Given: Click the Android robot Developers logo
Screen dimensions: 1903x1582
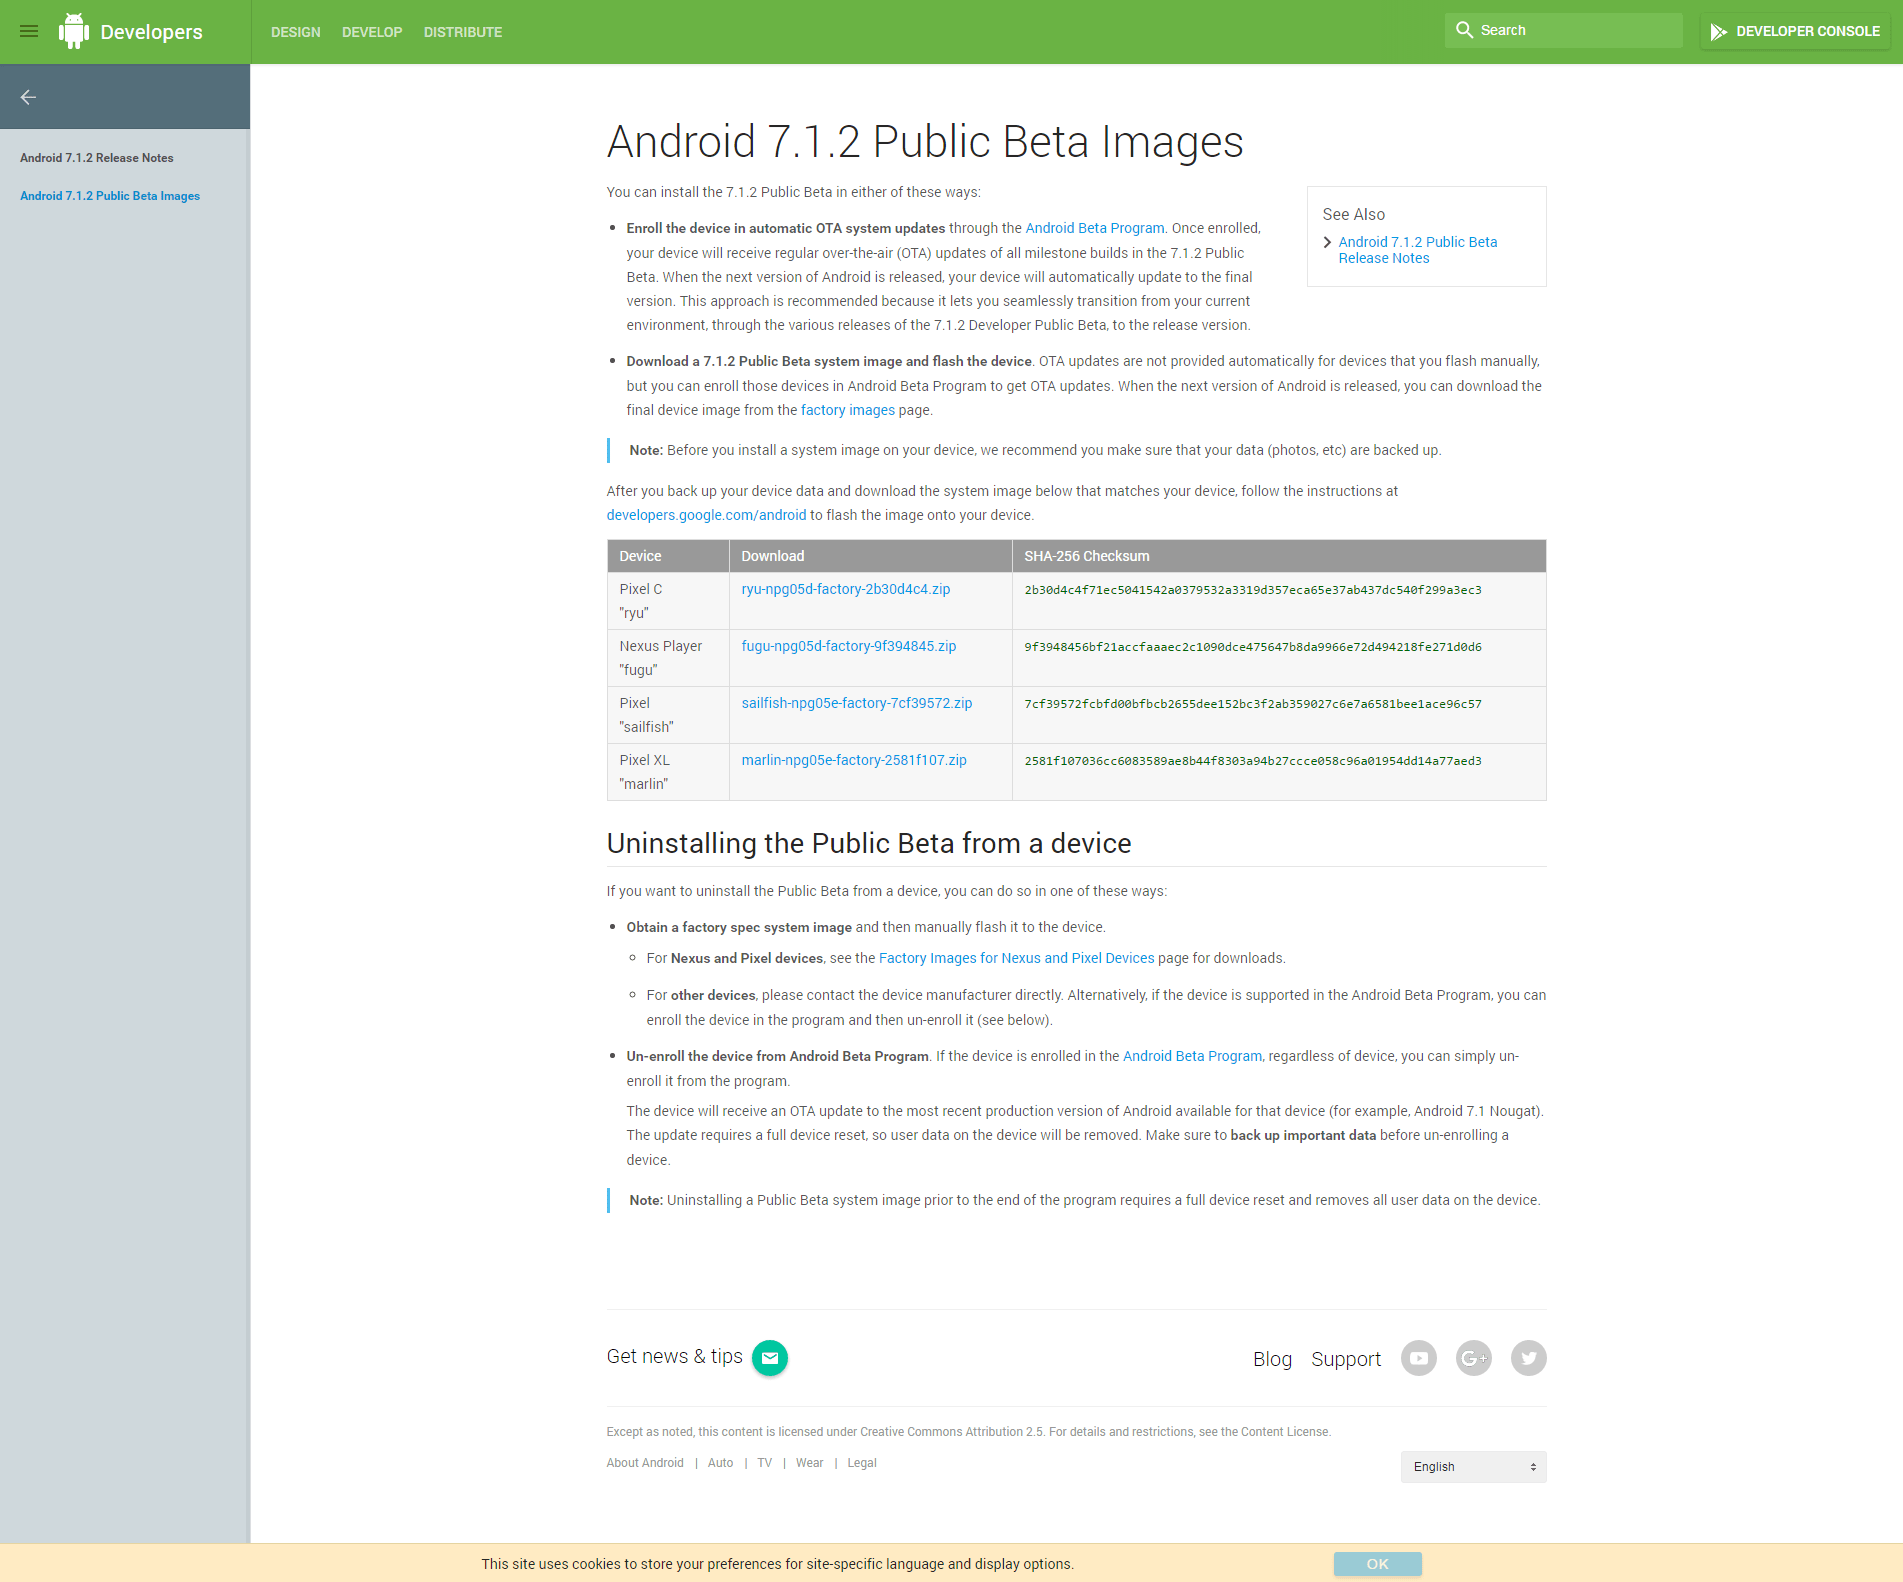Looking at the screenshot, I should 74,31.
